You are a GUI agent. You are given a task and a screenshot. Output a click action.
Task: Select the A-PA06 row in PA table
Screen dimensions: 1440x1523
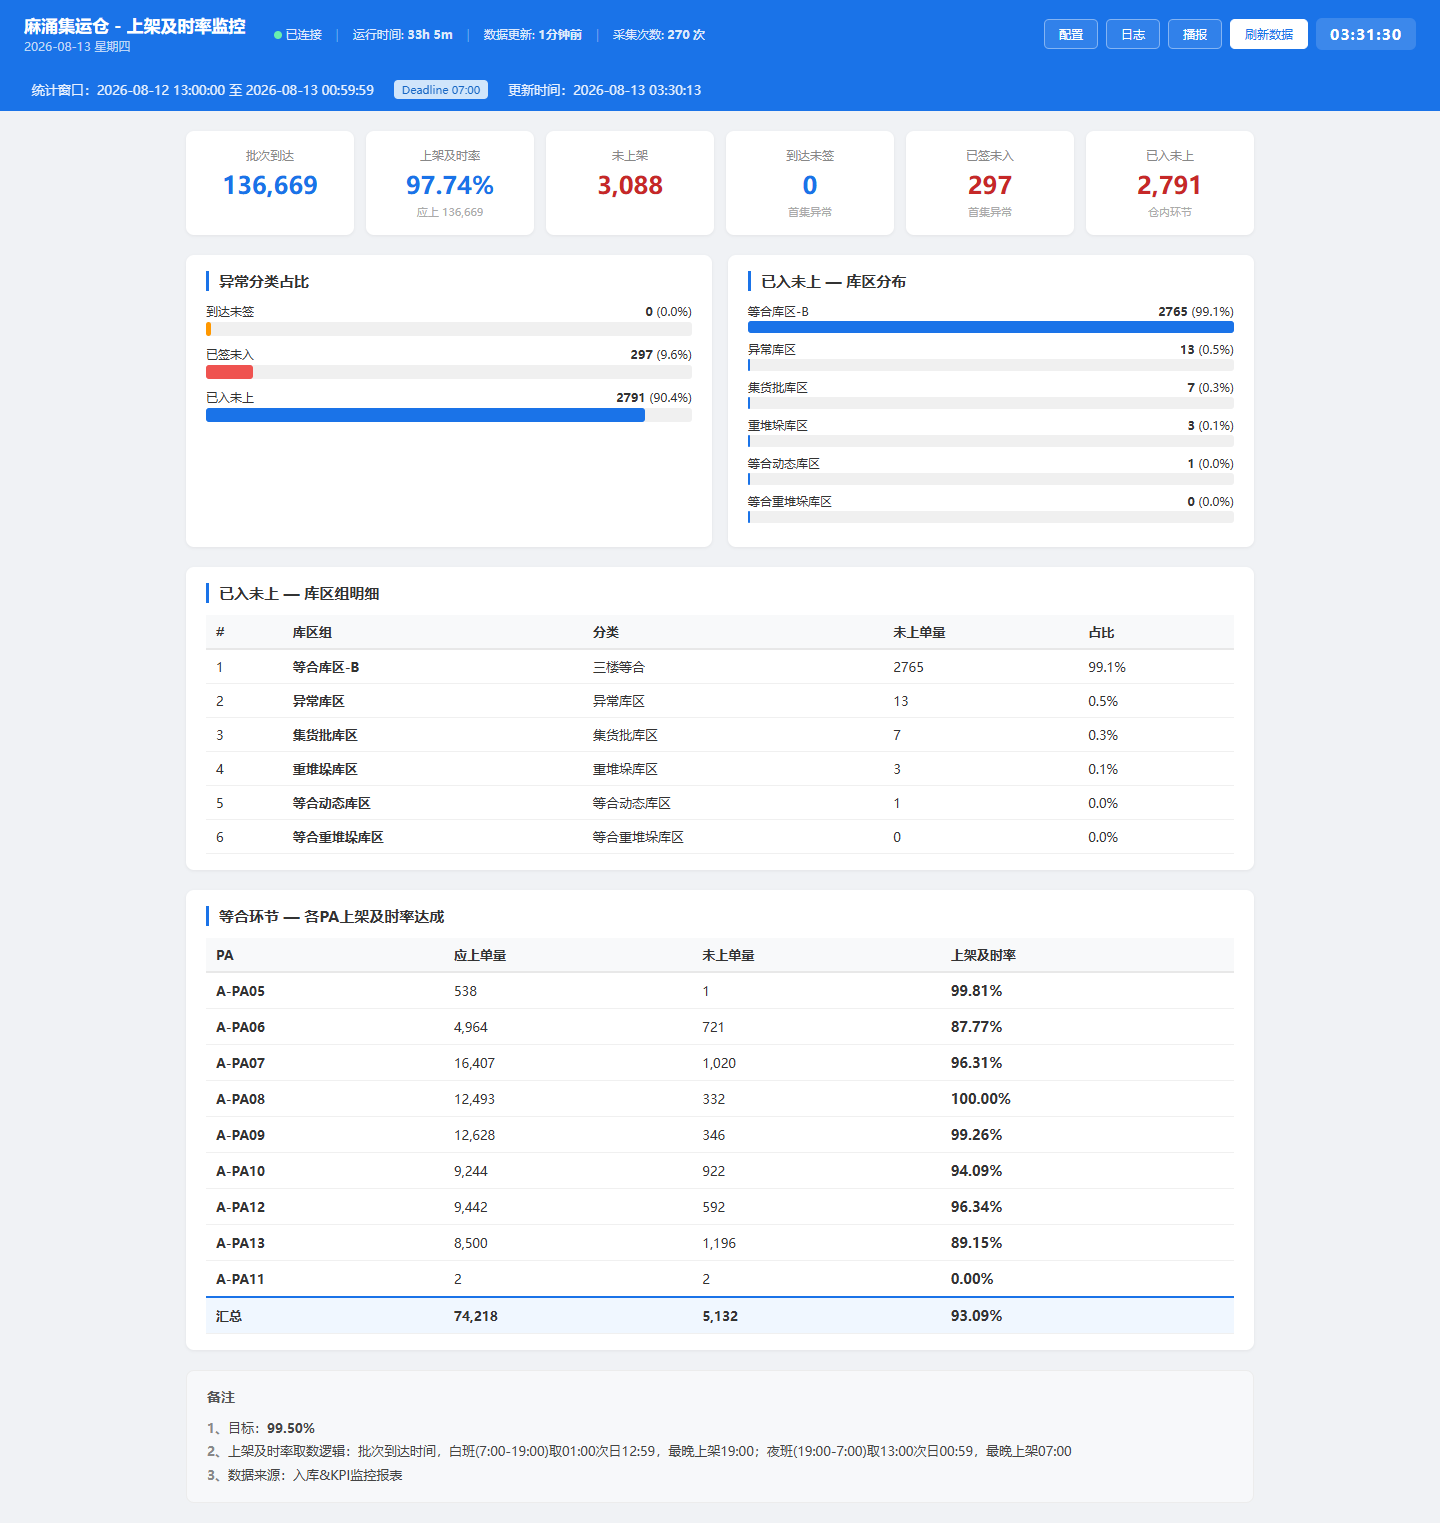point(720,1027)
